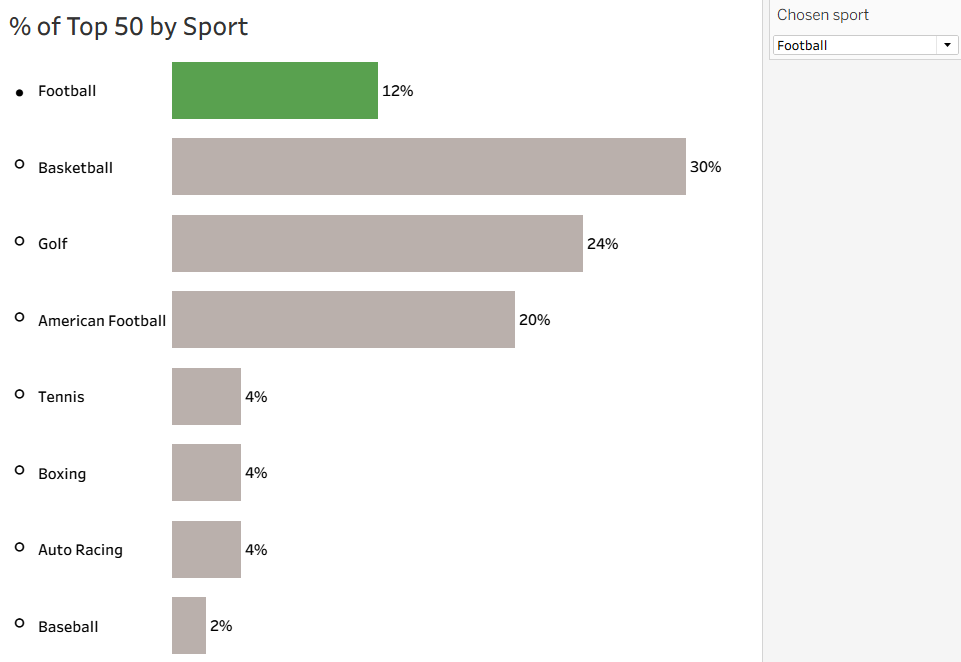The width and height of the screenshot is (961, 662).
Task: Click the Basketball sport label
Action: (x=75, y=168)
